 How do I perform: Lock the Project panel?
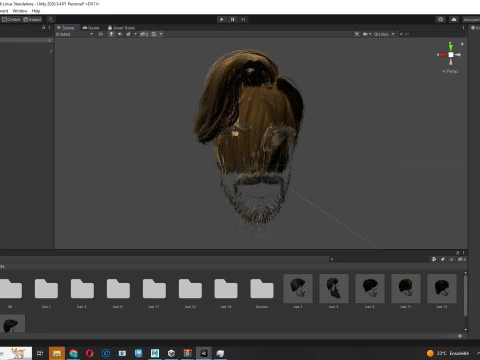click(x=458, y=253)
